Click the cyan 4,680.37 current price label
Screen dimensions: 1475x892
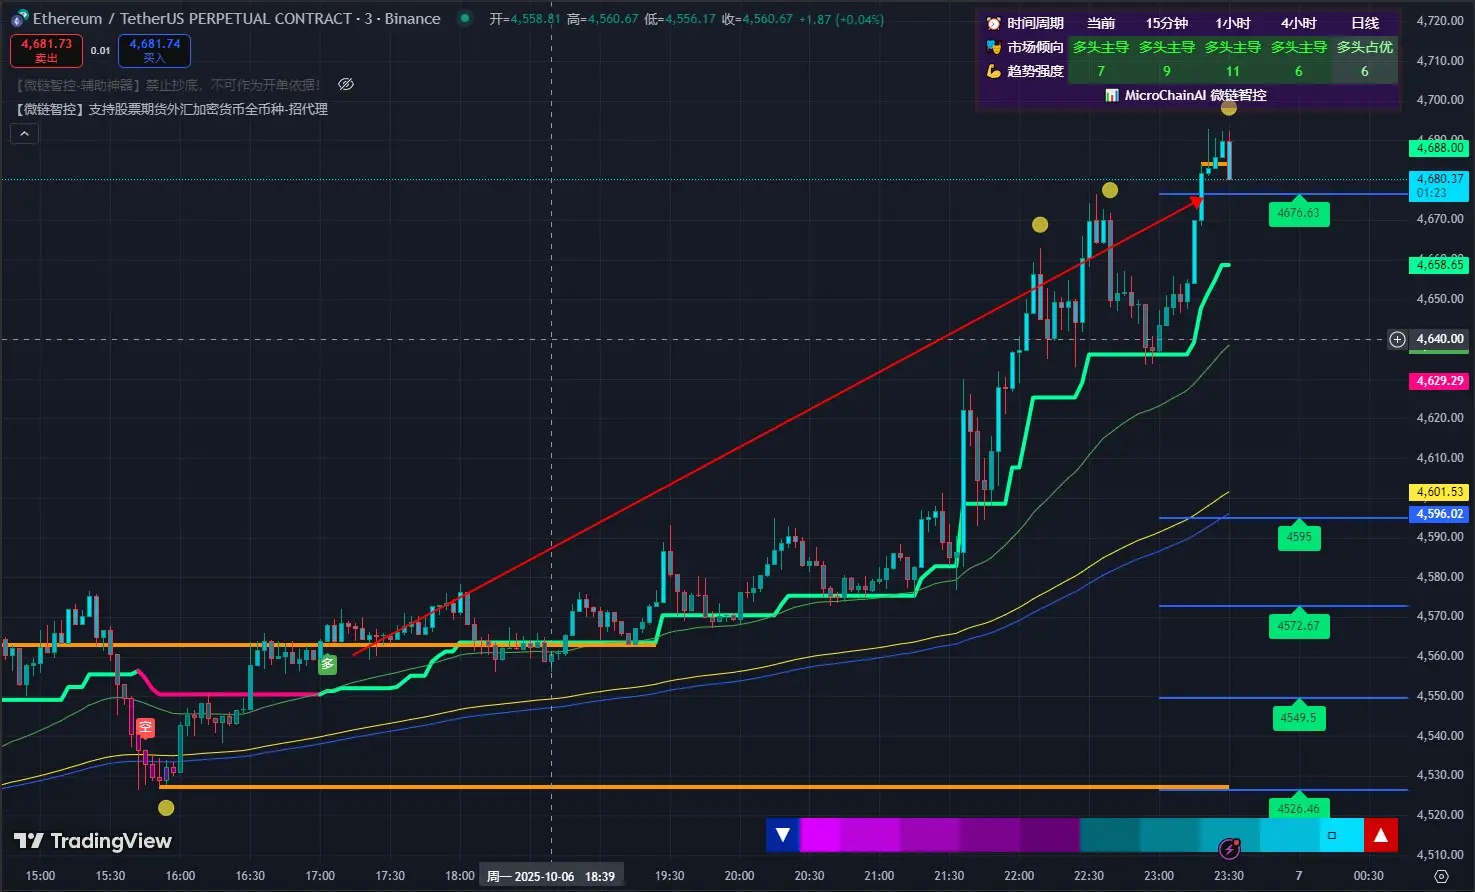pyautogui.click(x=1439, y=185)
